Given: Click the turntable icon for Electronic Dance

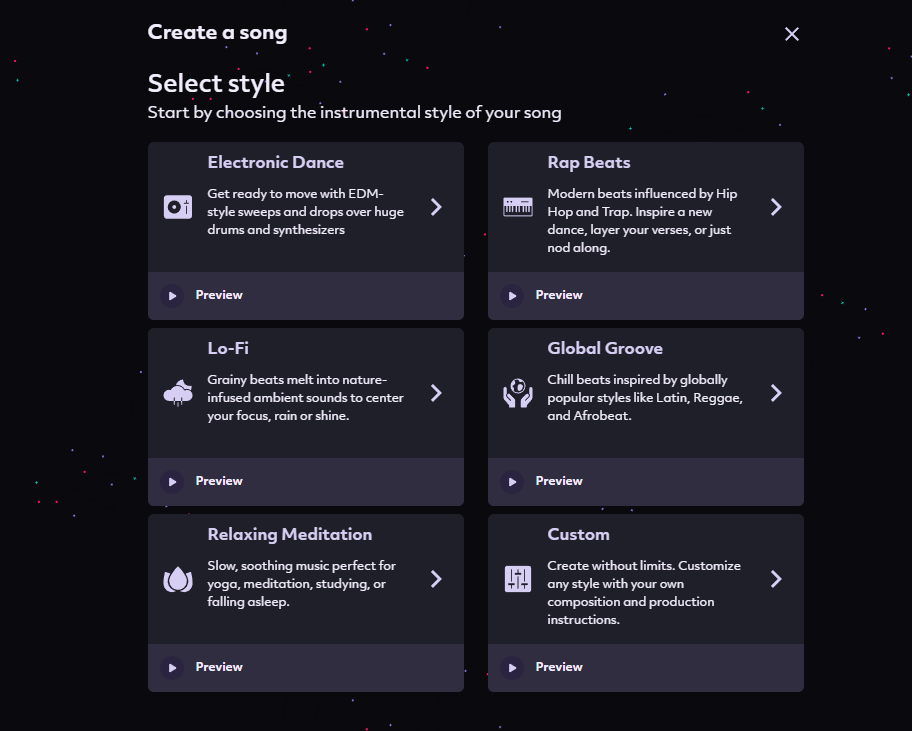Looking at the screenshot, I should (178, 207).
